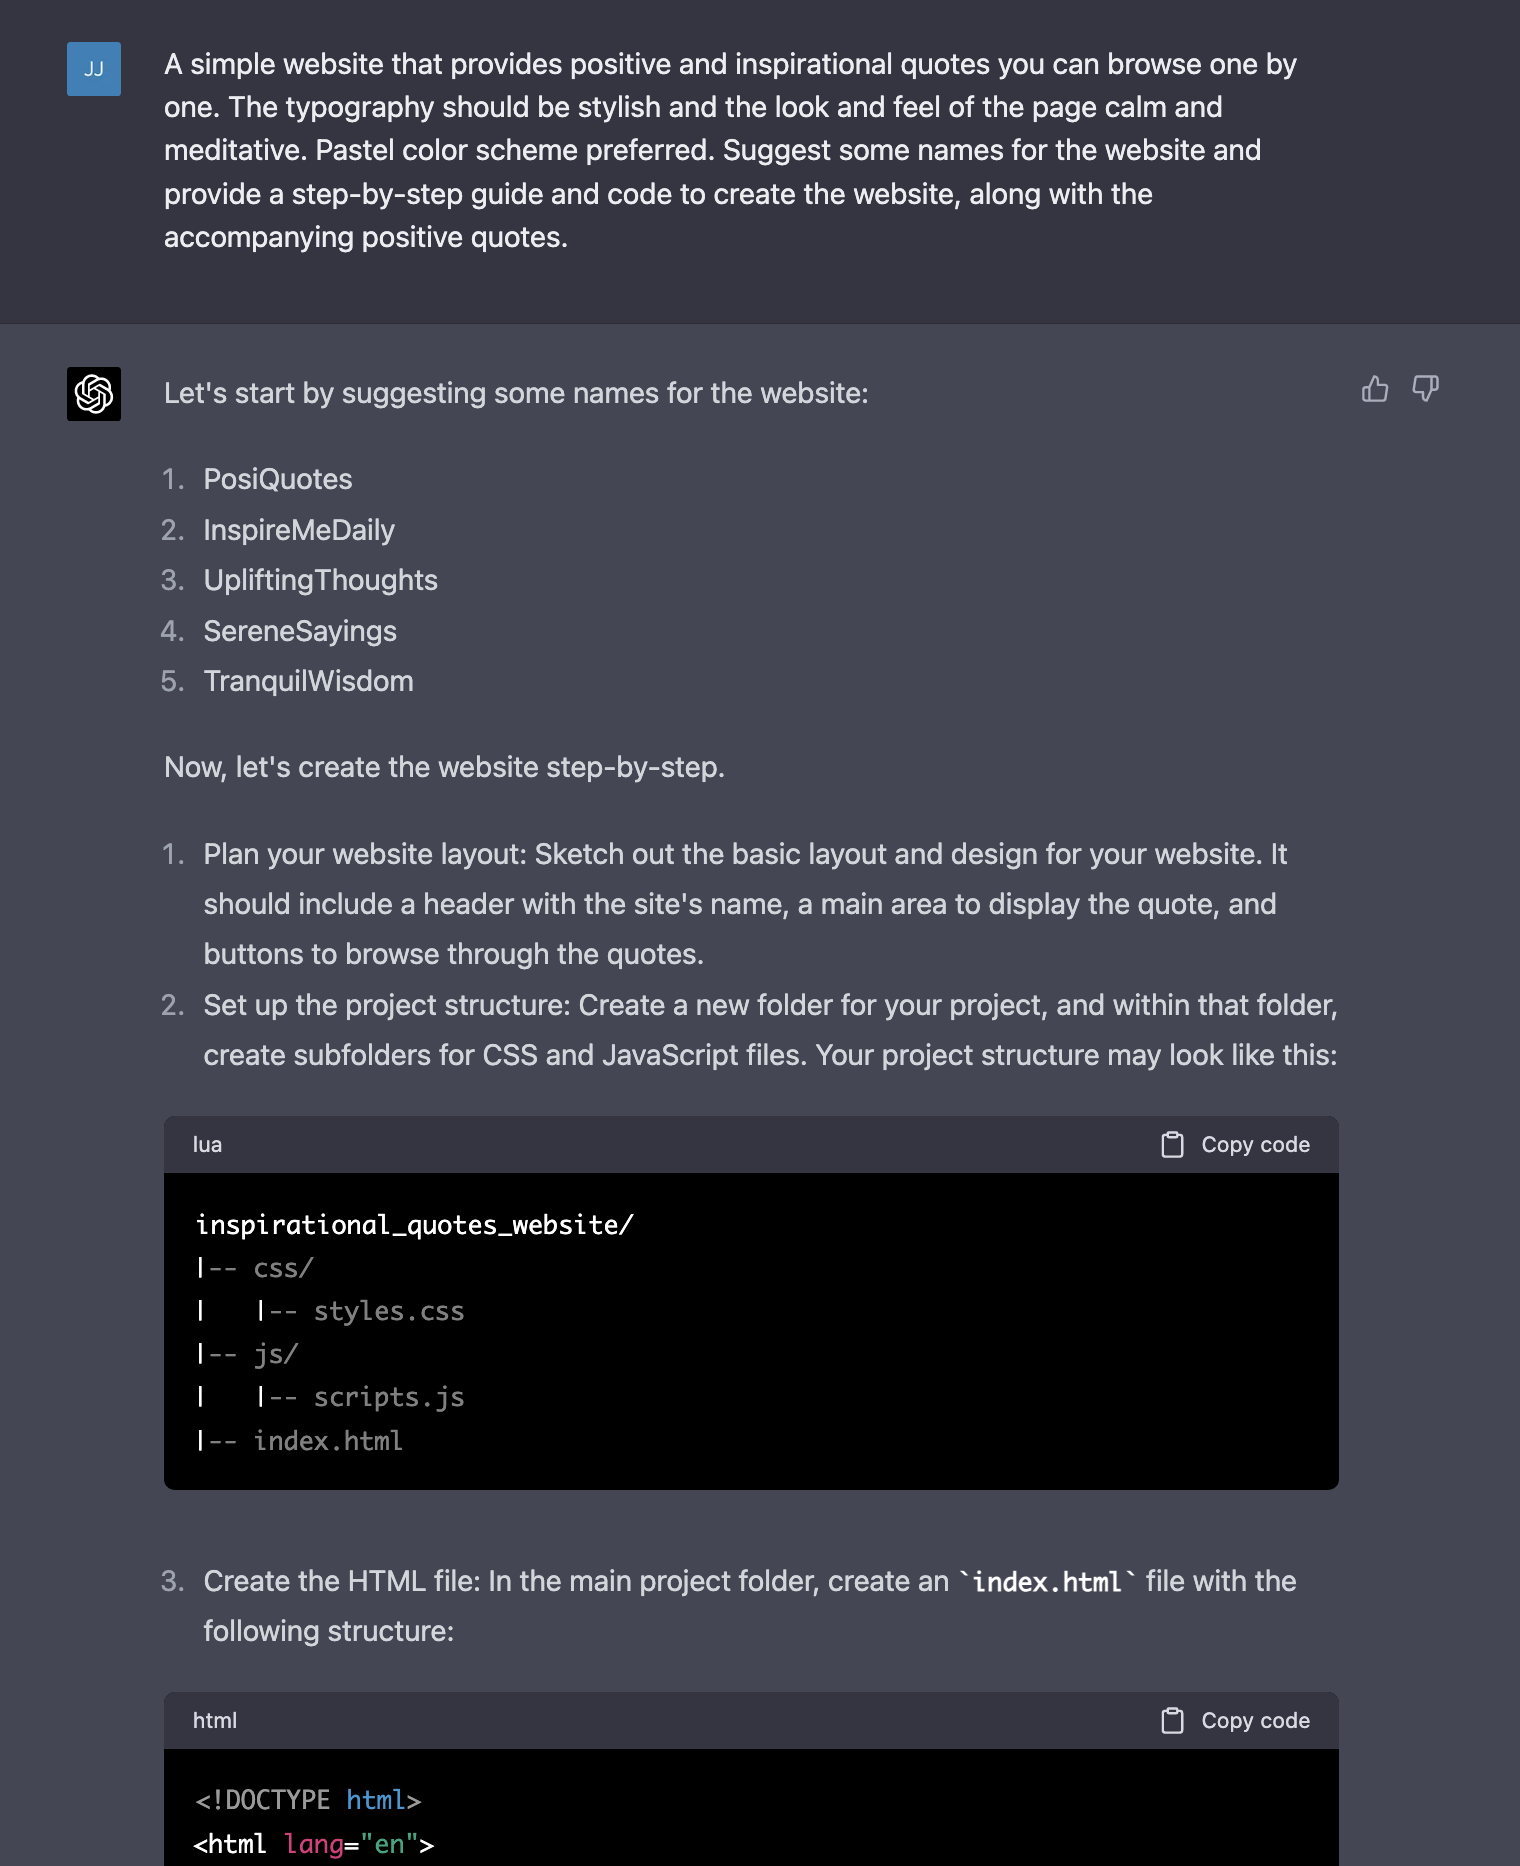Click the <!DOCTYPE html> code line
Image resolution: width=1520 pixels, height=1866 pixels.
point(308,1800)
